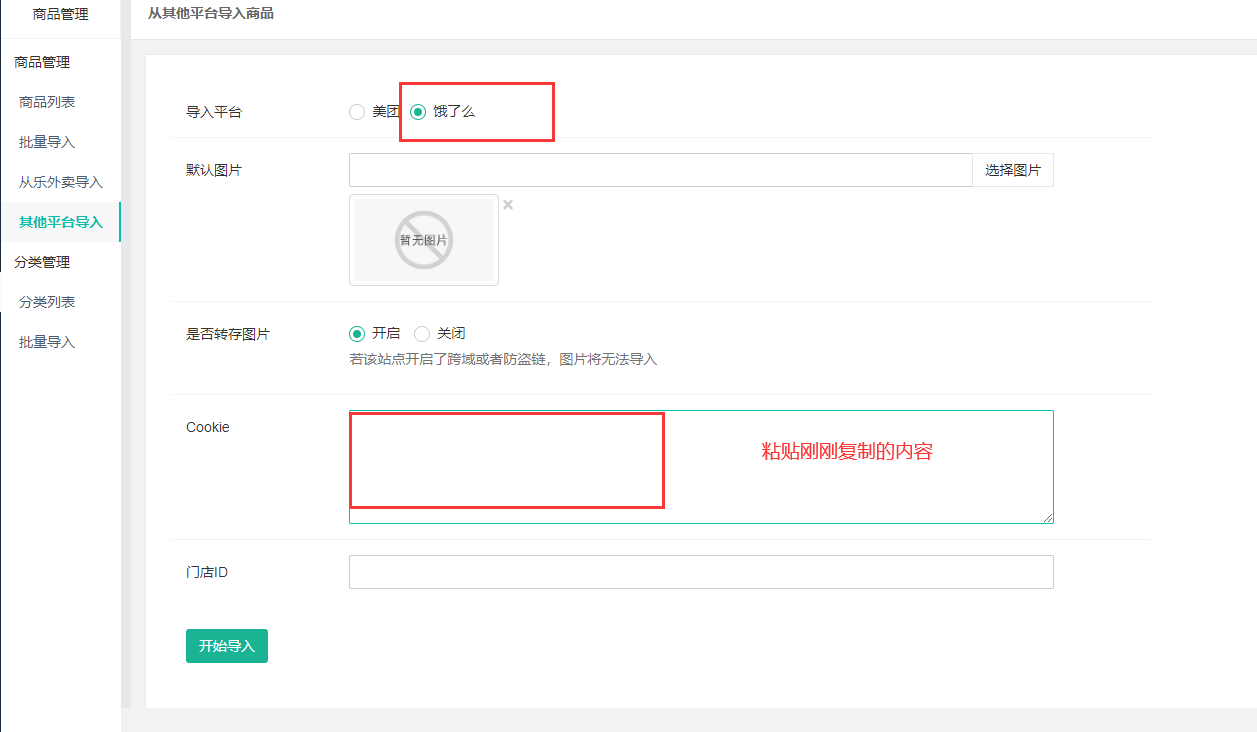Click the hint text about 跨域或者防盗链
The width and height of the screenshot is (1257, 732).
[x=503, y=359]
